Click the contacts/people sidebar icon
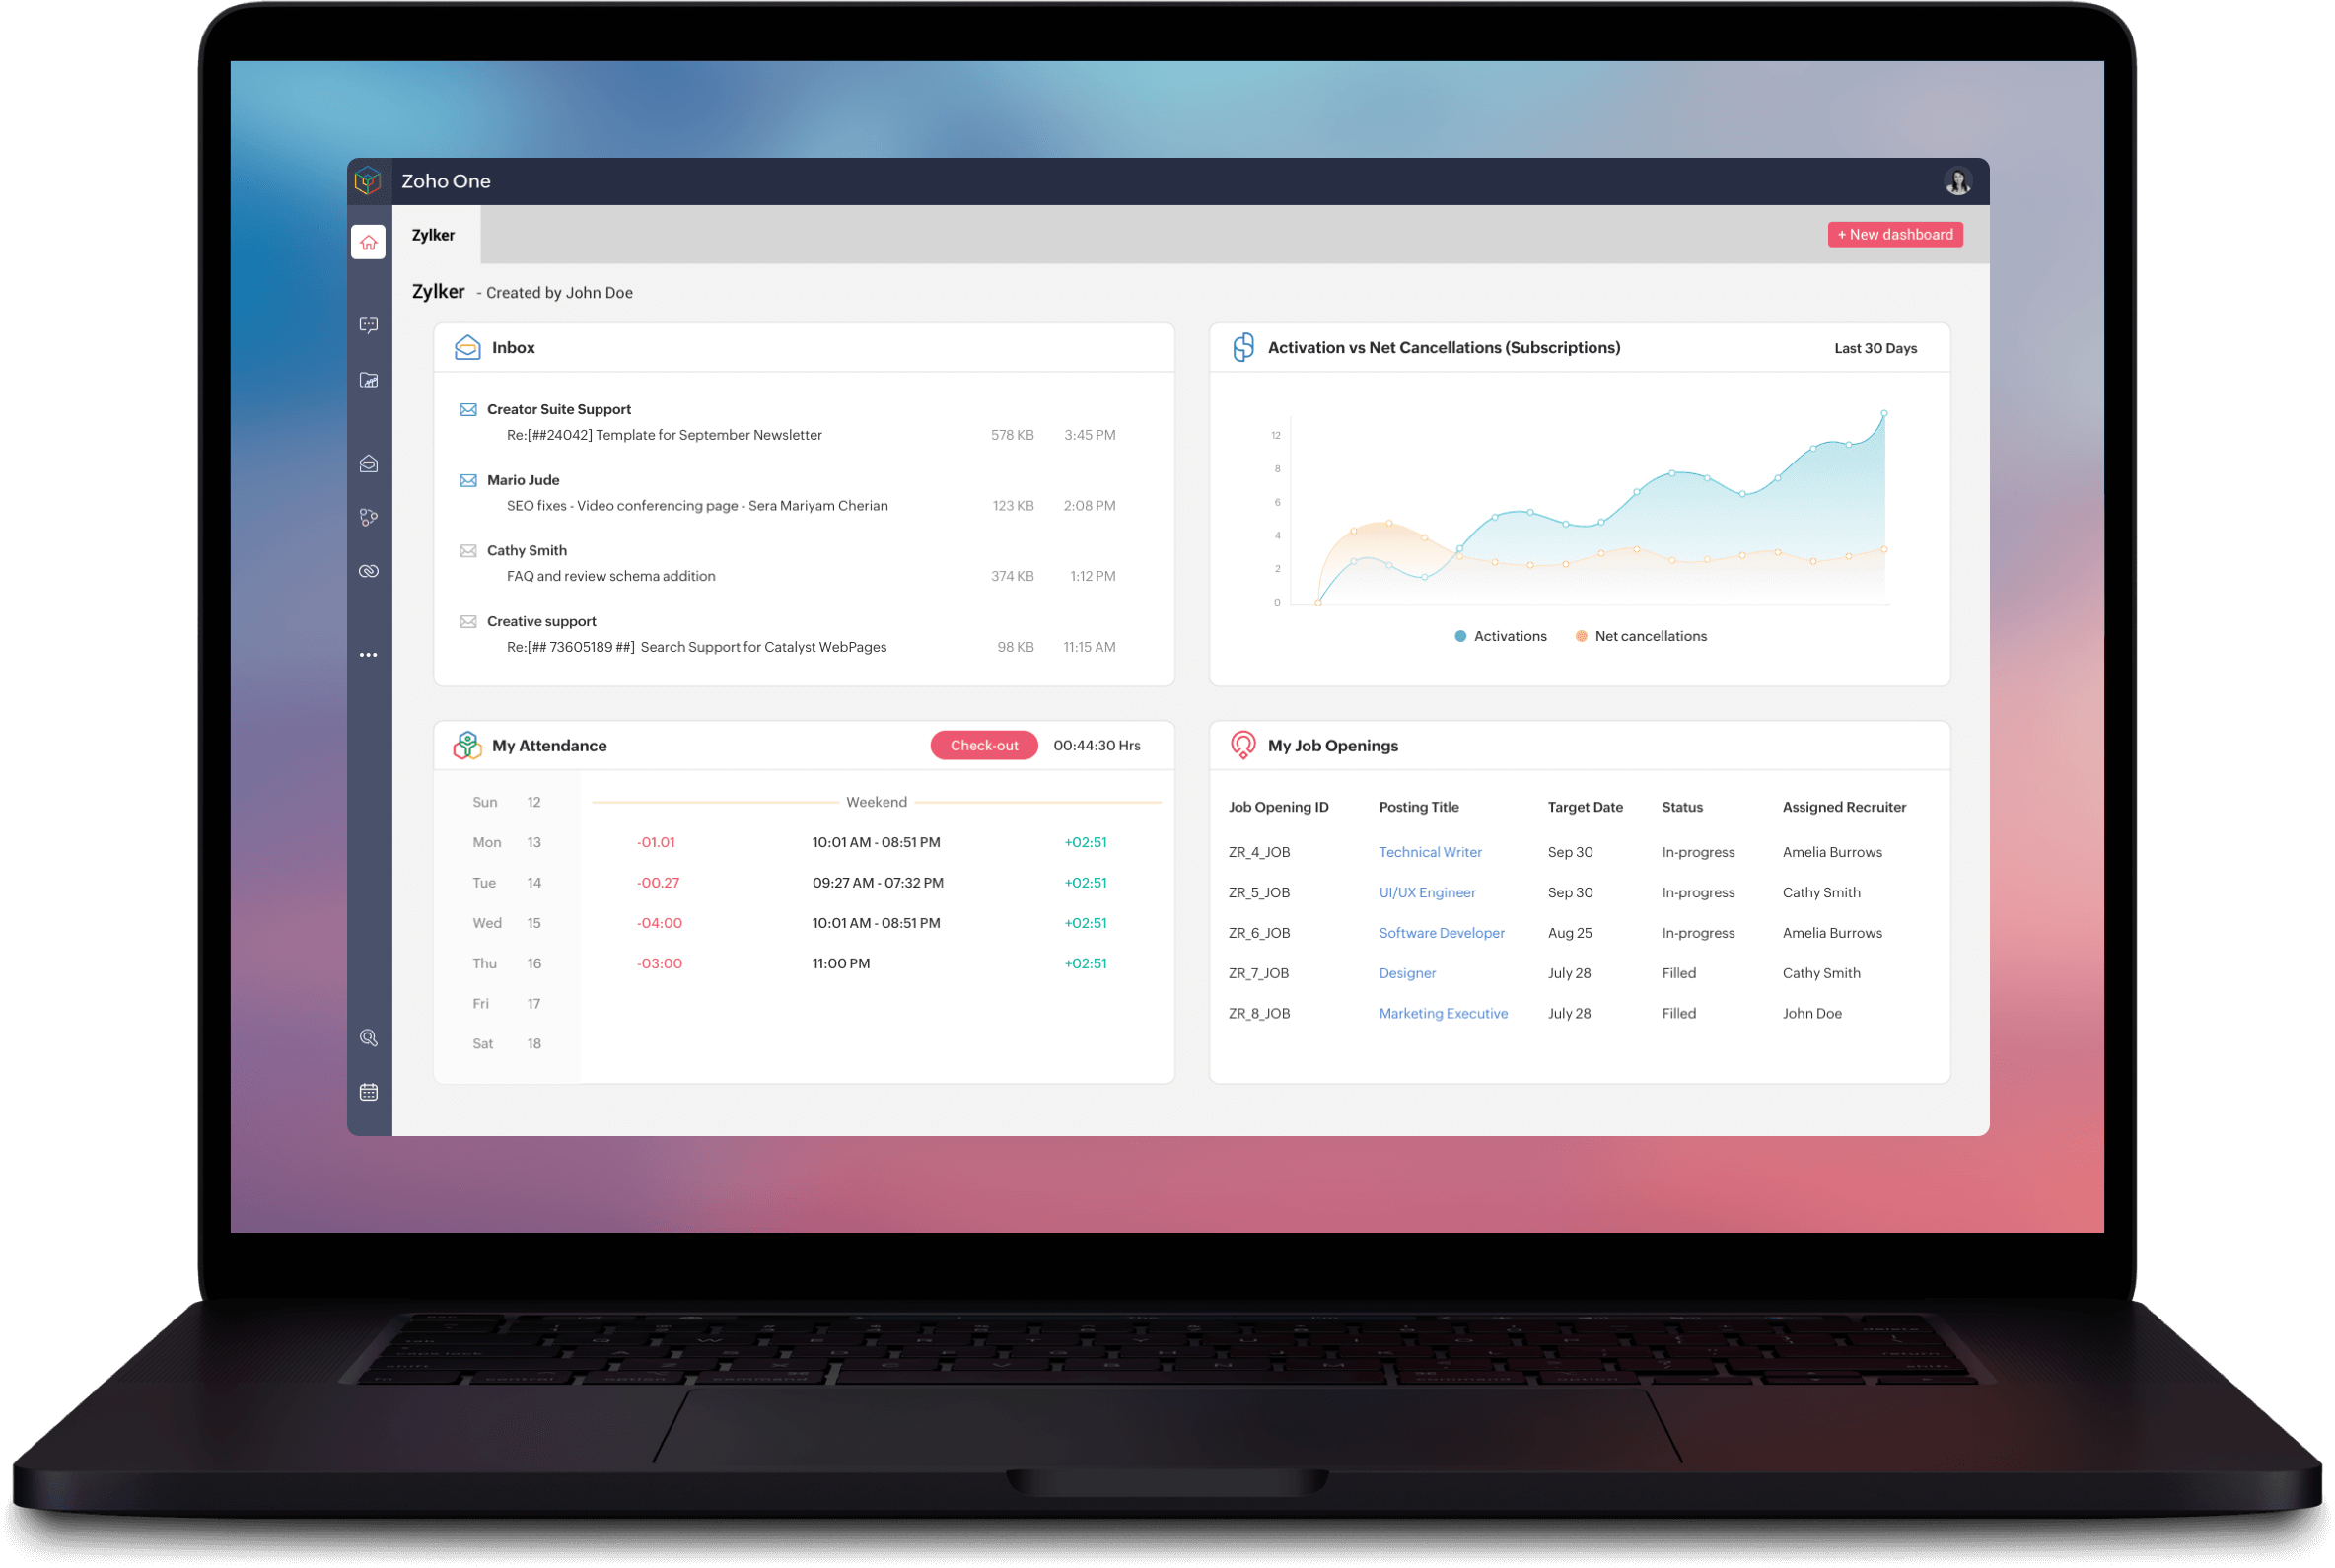The height and width of the screenshot is (1568, 2335). (369, 518)
